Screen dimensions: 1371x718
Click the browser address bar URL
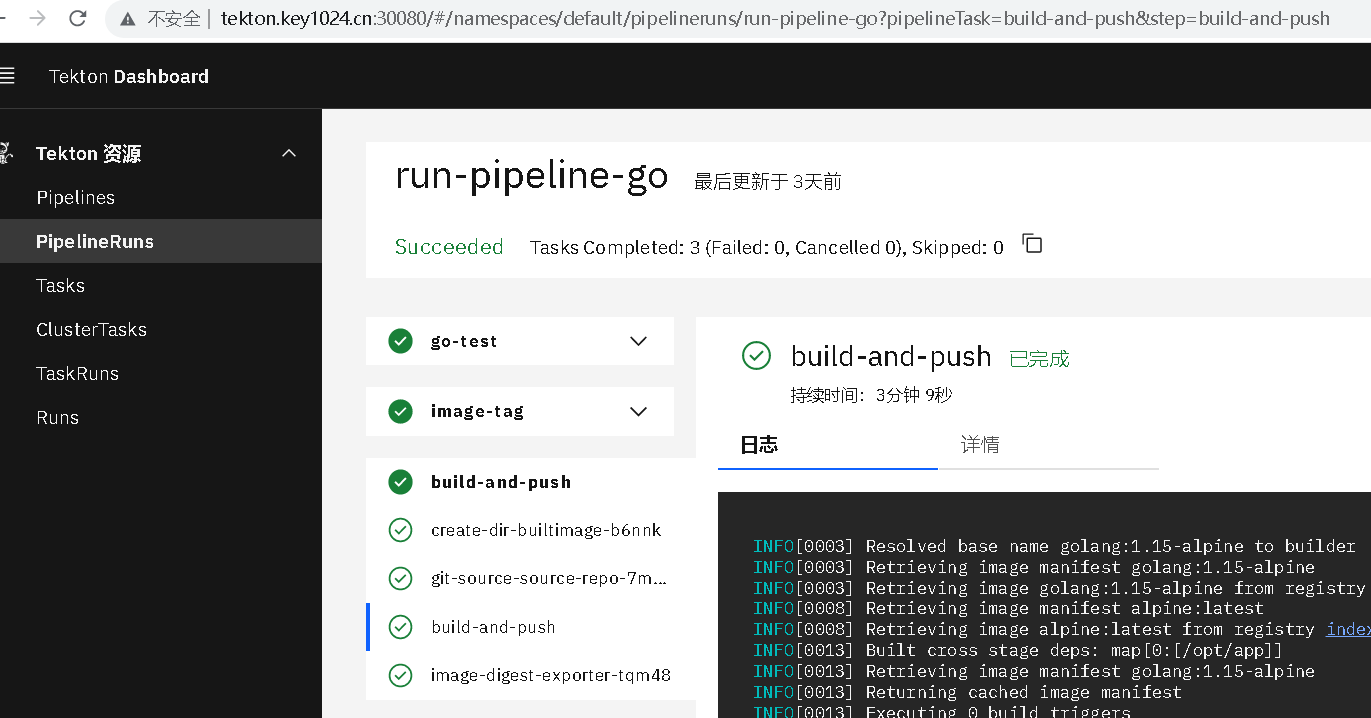pyautogui.click(x=776, y=18)
